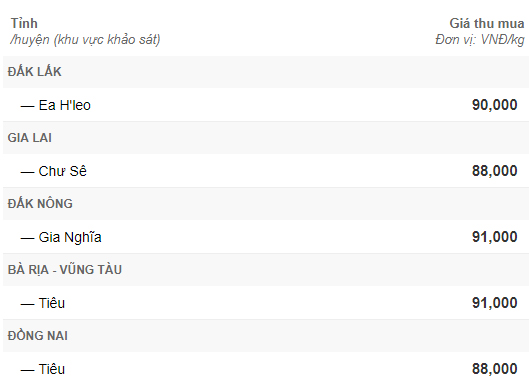The width and height of the screenshot is (529, 385).
Task: Select the Chư Sê district row
Action: [x=266, y=171]
